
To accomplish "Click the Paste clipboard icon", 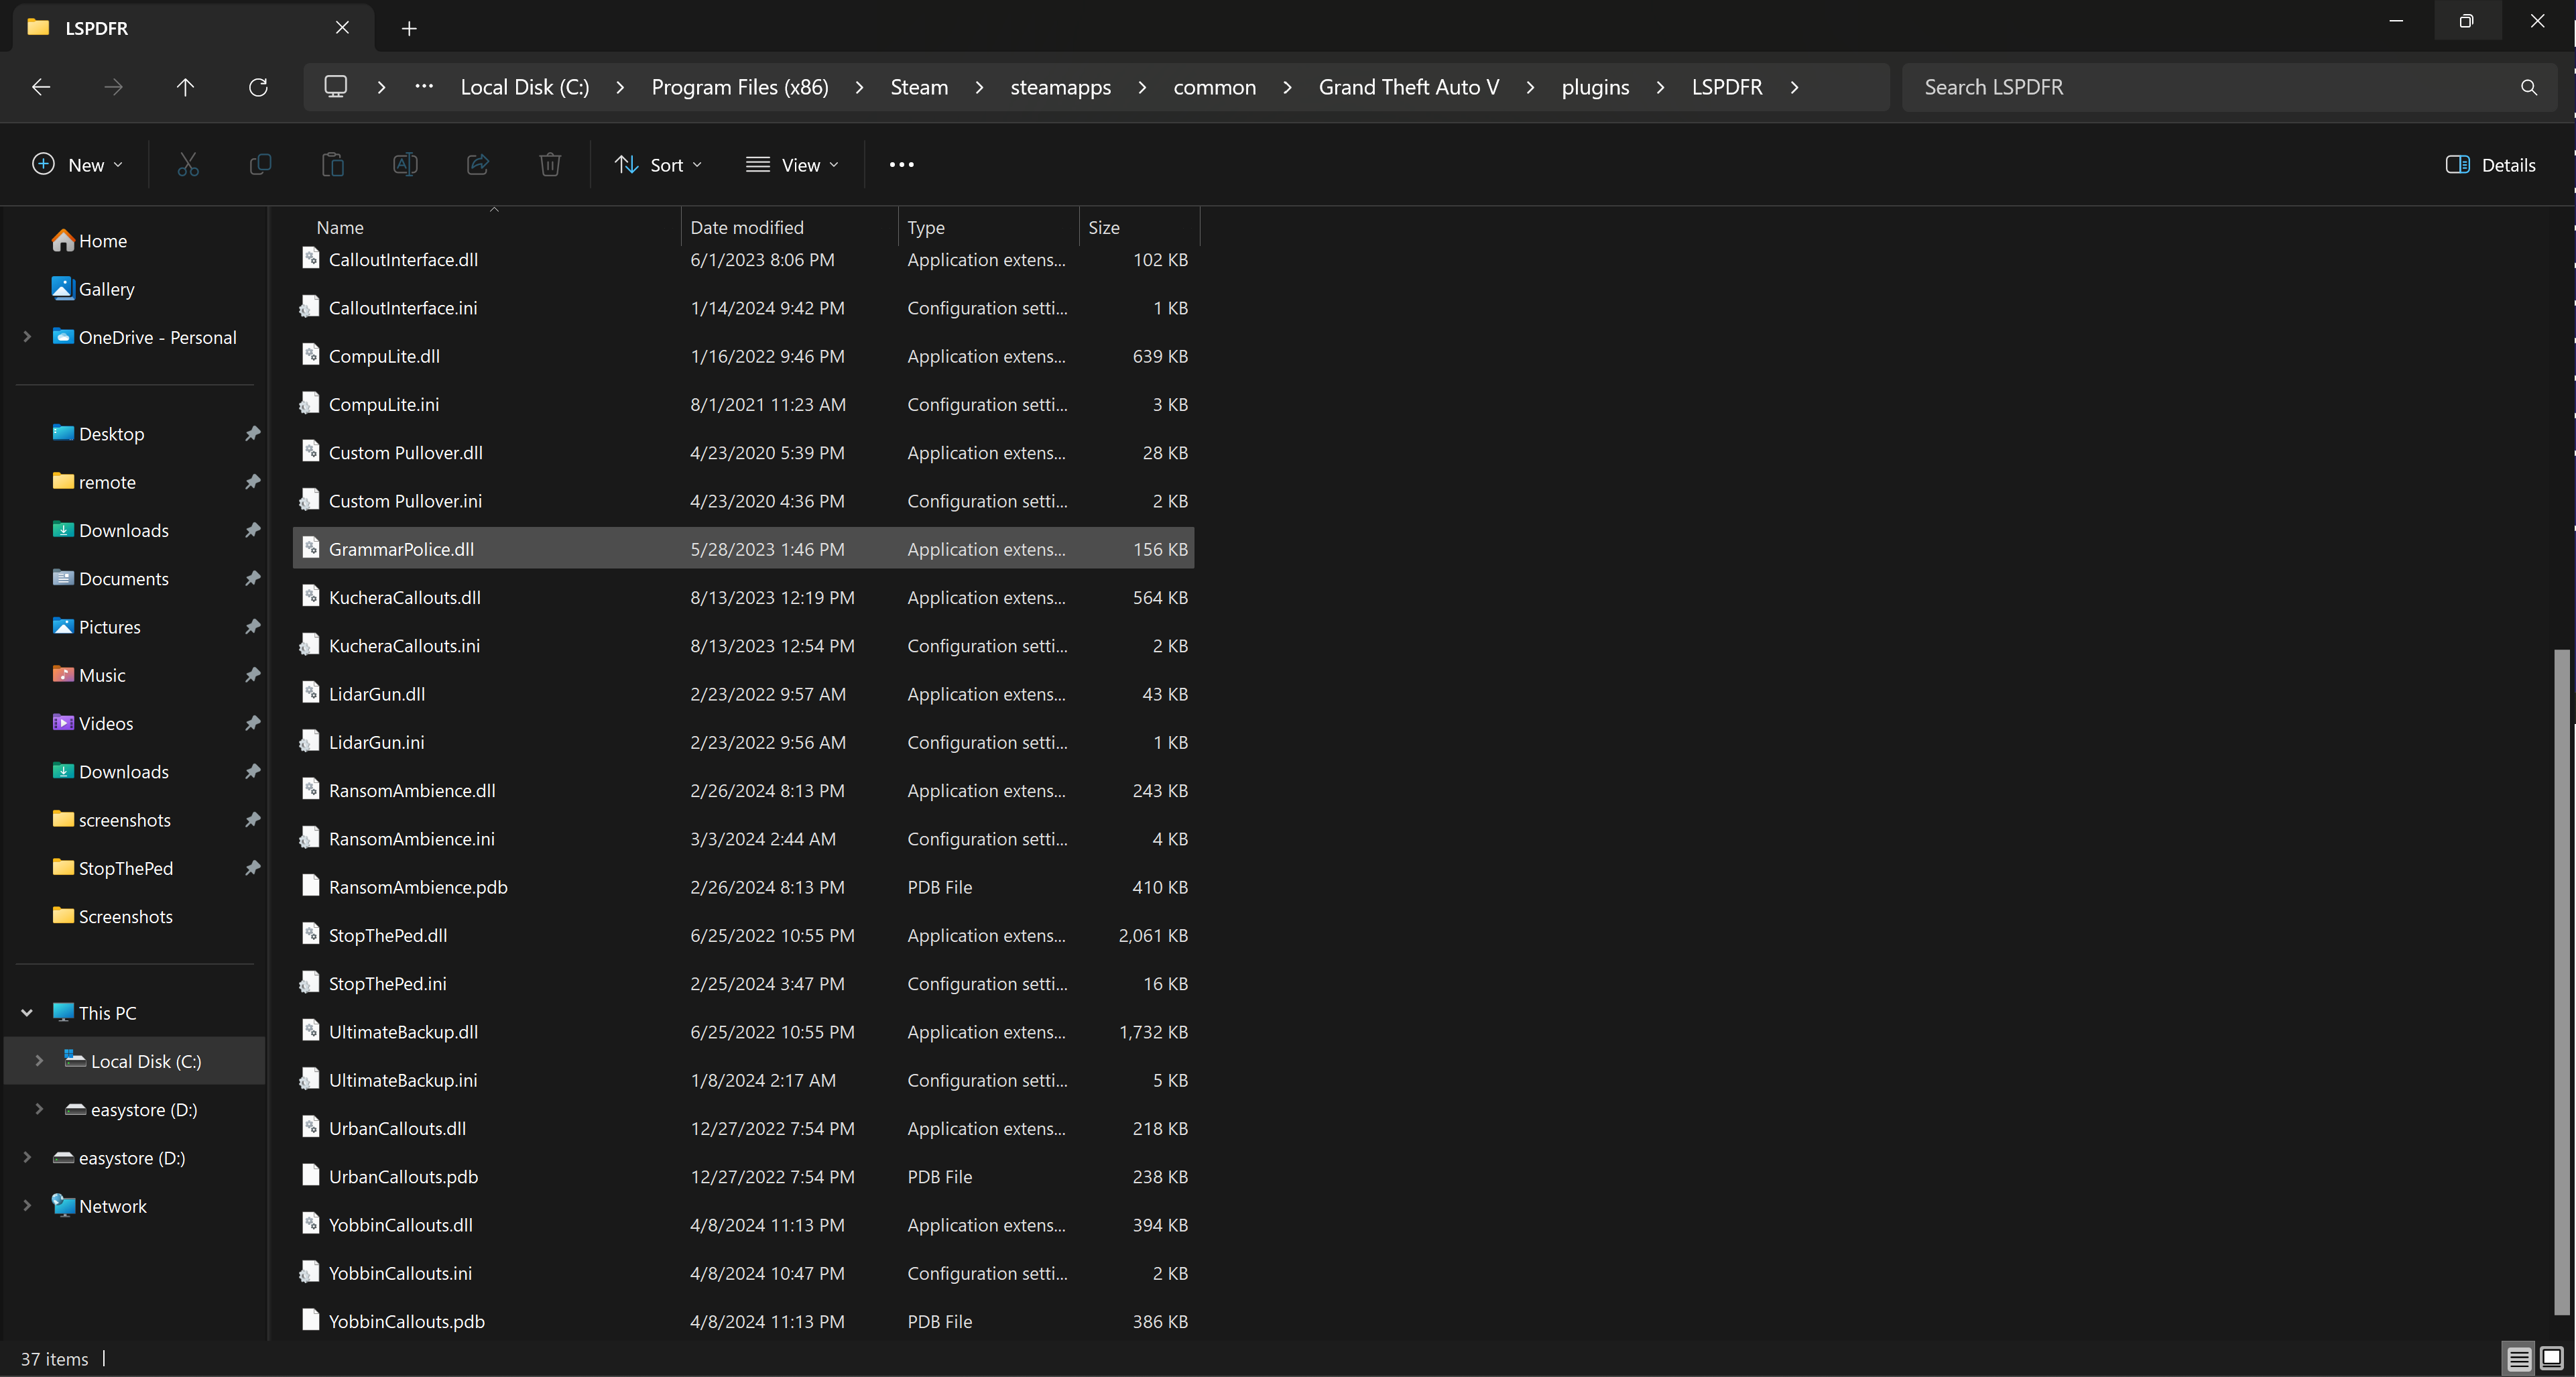I will click(332, 165).
